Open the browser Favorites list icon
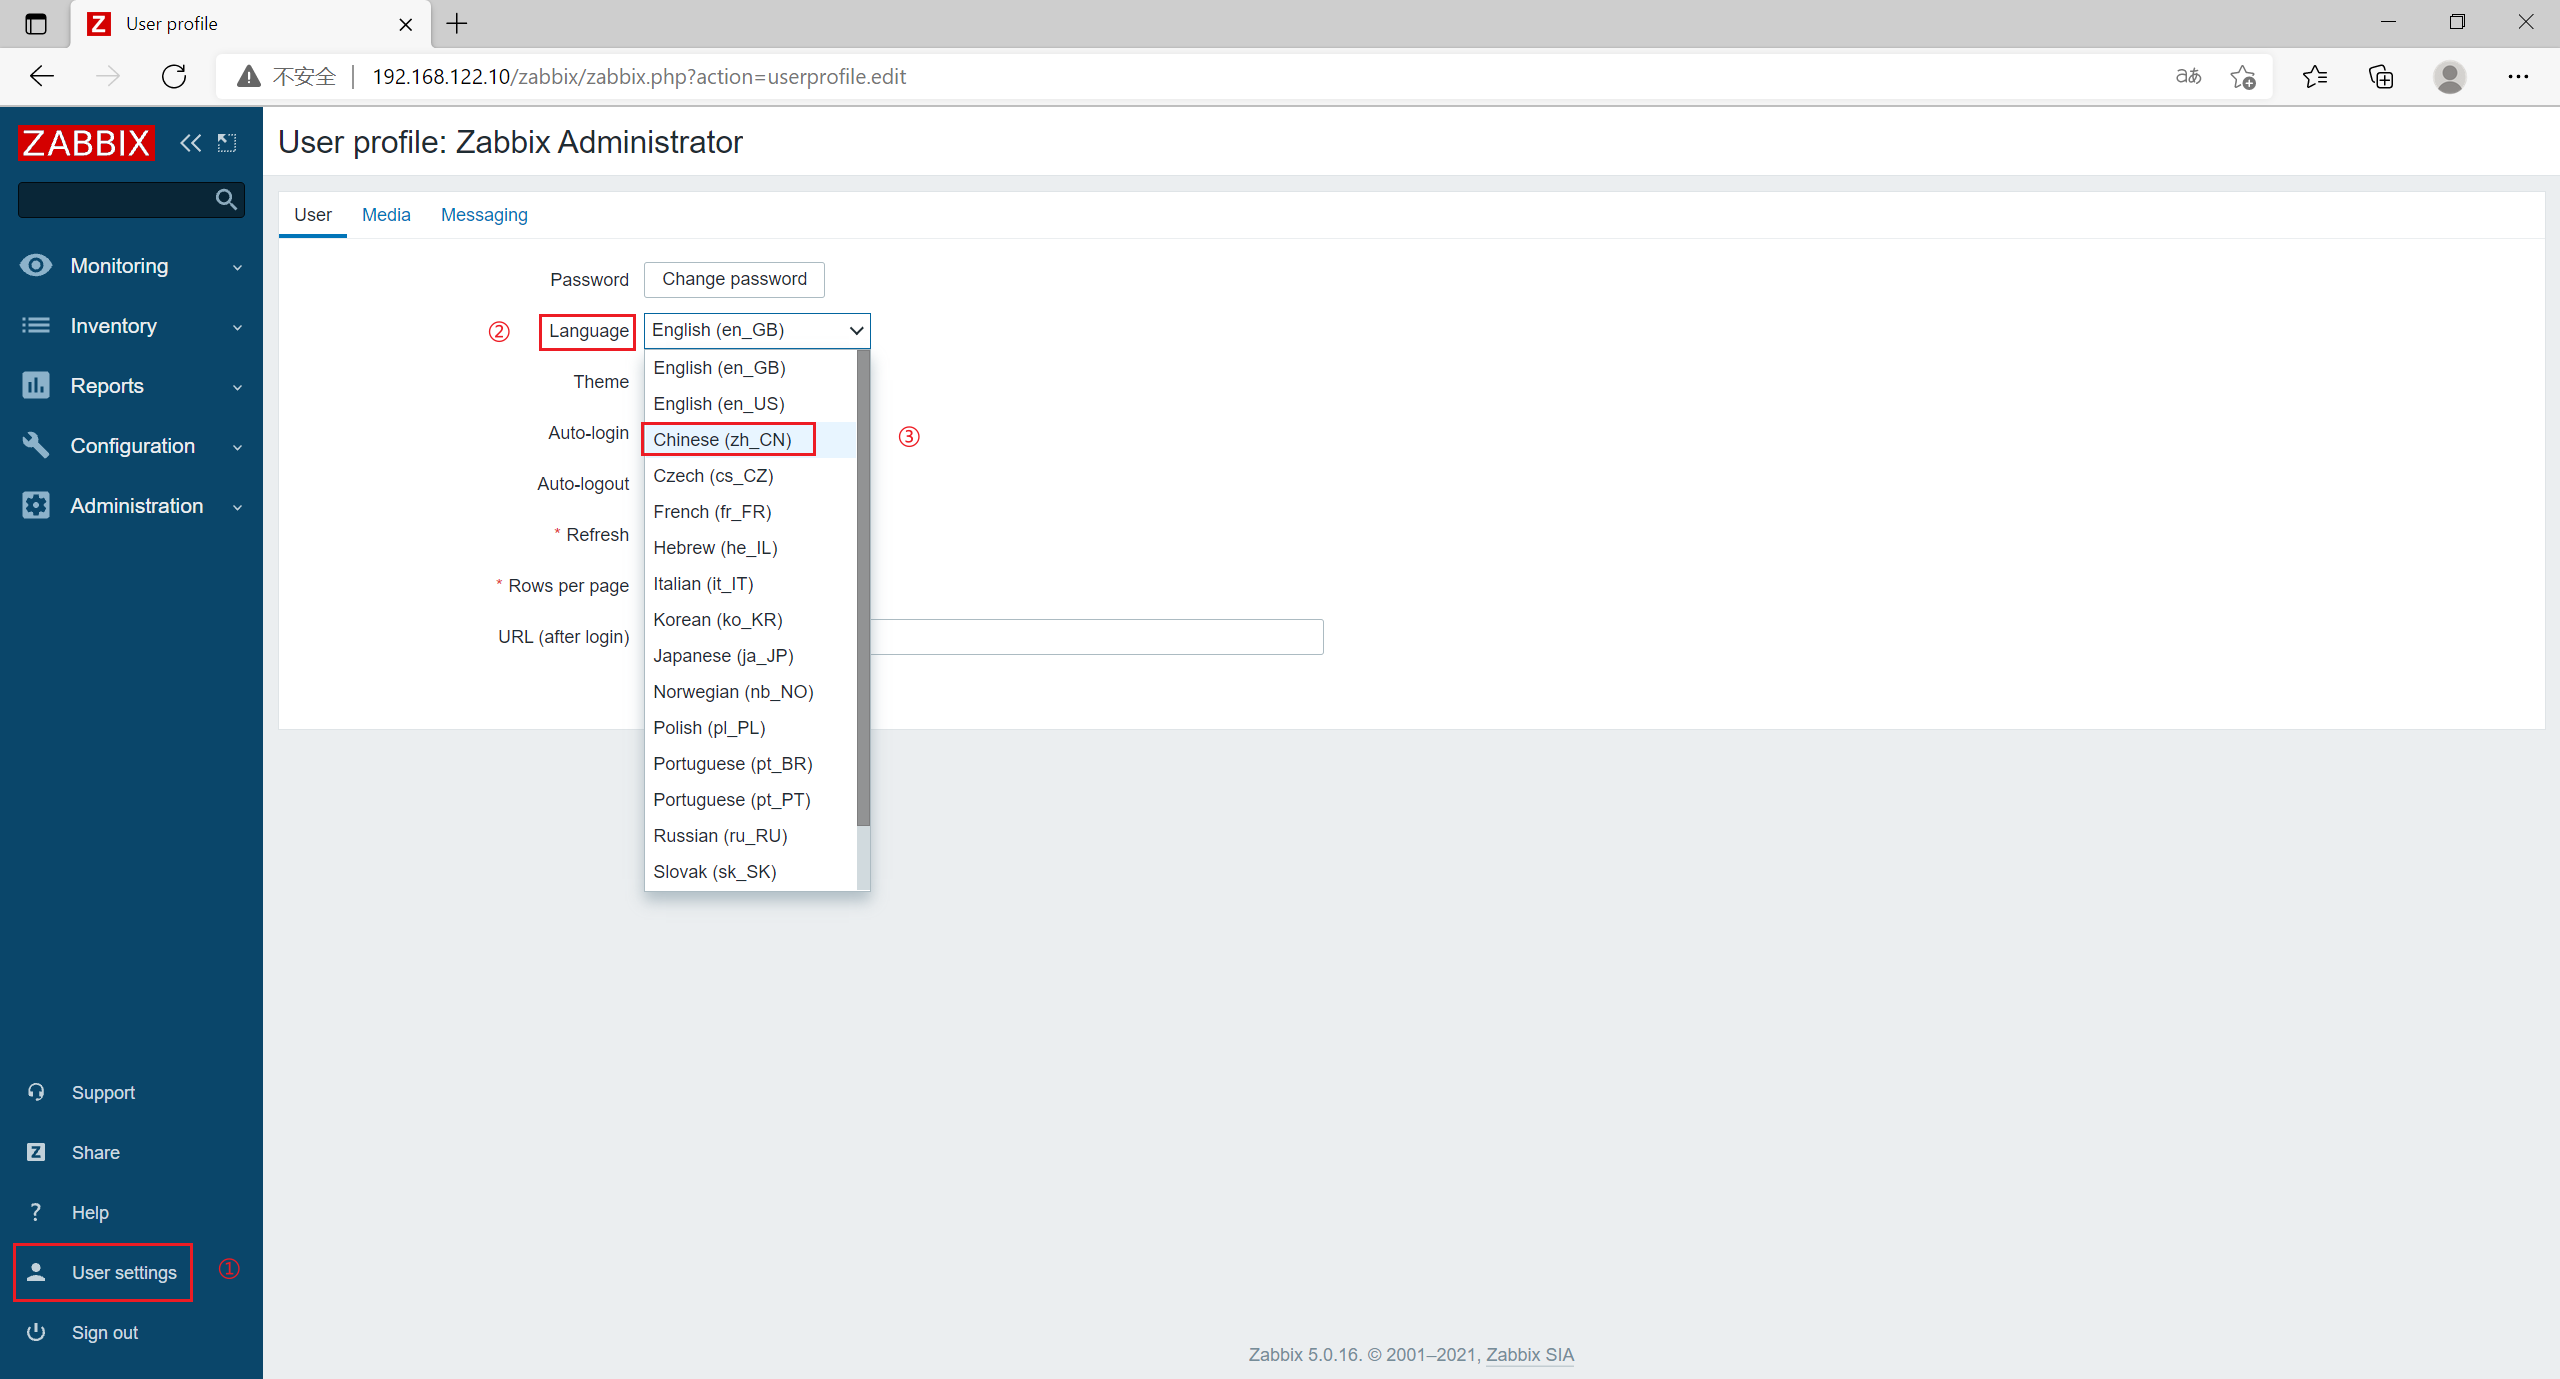The width and height of the screenshot is (2560, 1379). [x=2315, y=76]
